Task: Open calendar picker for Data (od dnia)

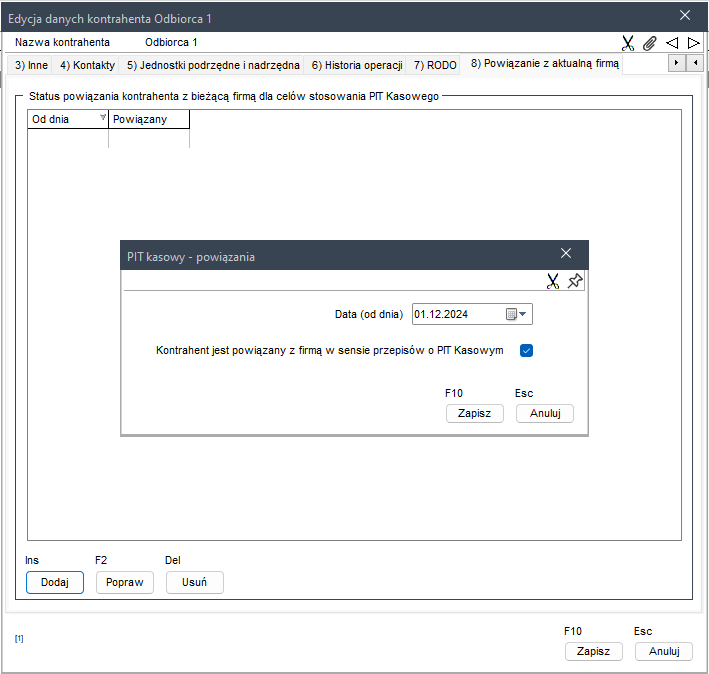Action: point(516,314)
